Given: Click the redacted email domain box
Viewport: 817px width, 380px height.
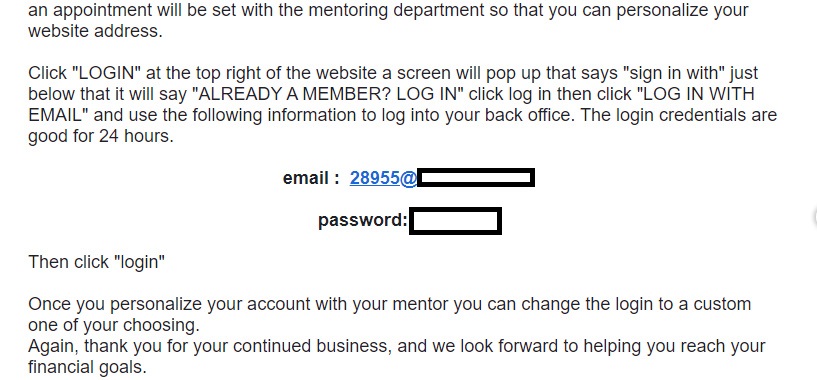Looking at the screenshot, I should tap(476, 178).
